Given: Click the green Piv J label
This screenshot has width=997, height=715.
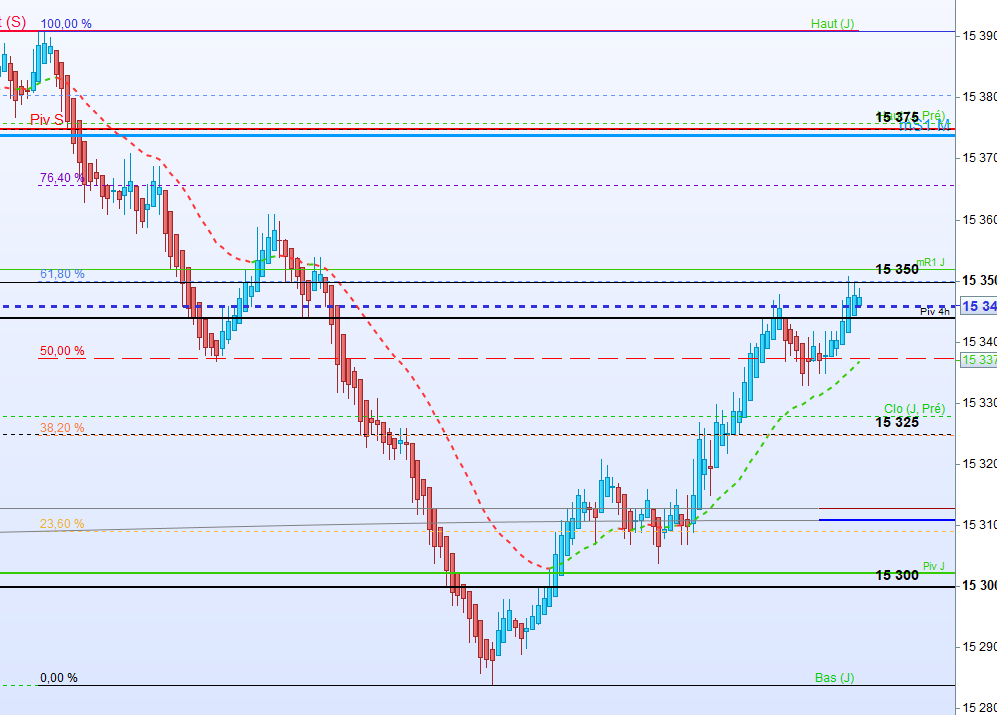Looking at the screenshot, I should coord(933,566).
